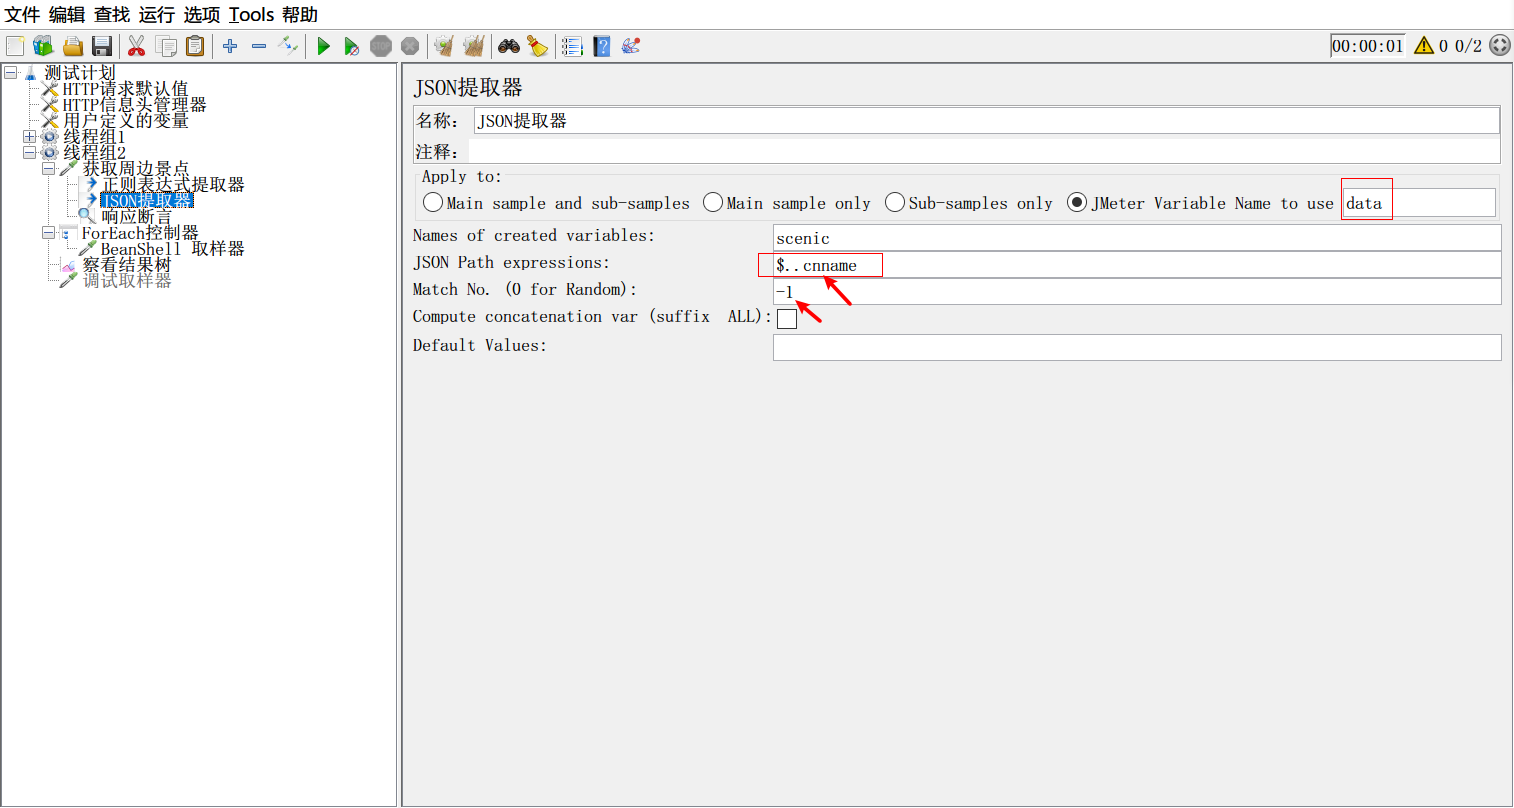The height and width of the screenshot is (808, 1514).
Task: Select Main sample and sub-samples option
Action: pos(433,203)
